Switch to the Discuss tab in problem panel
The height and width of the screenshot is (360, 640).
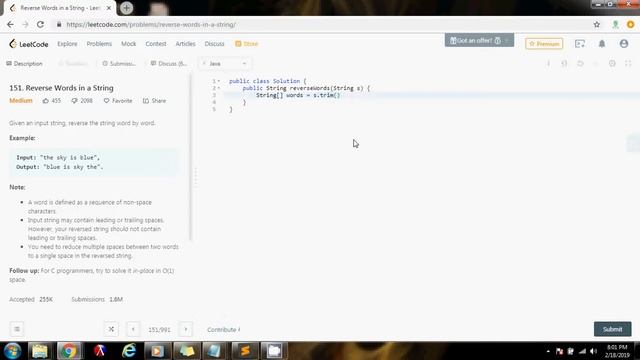pos(169,64)
